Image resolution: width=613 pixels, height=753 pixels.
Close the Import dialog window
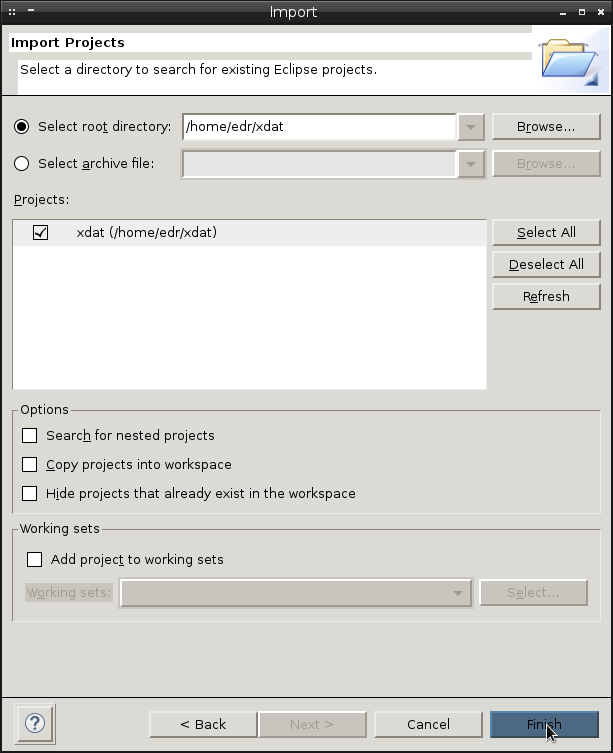[601, 12]
